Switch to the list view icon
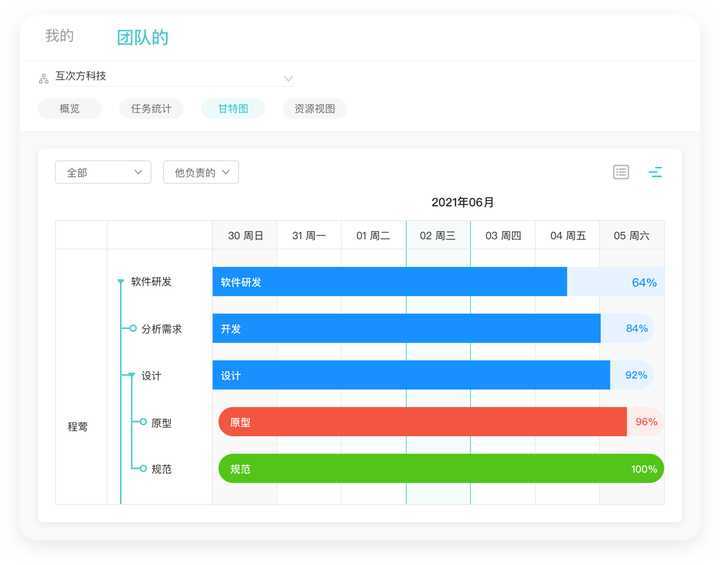The width and height of the screenshot is (720, 565). tap(621, 172)
